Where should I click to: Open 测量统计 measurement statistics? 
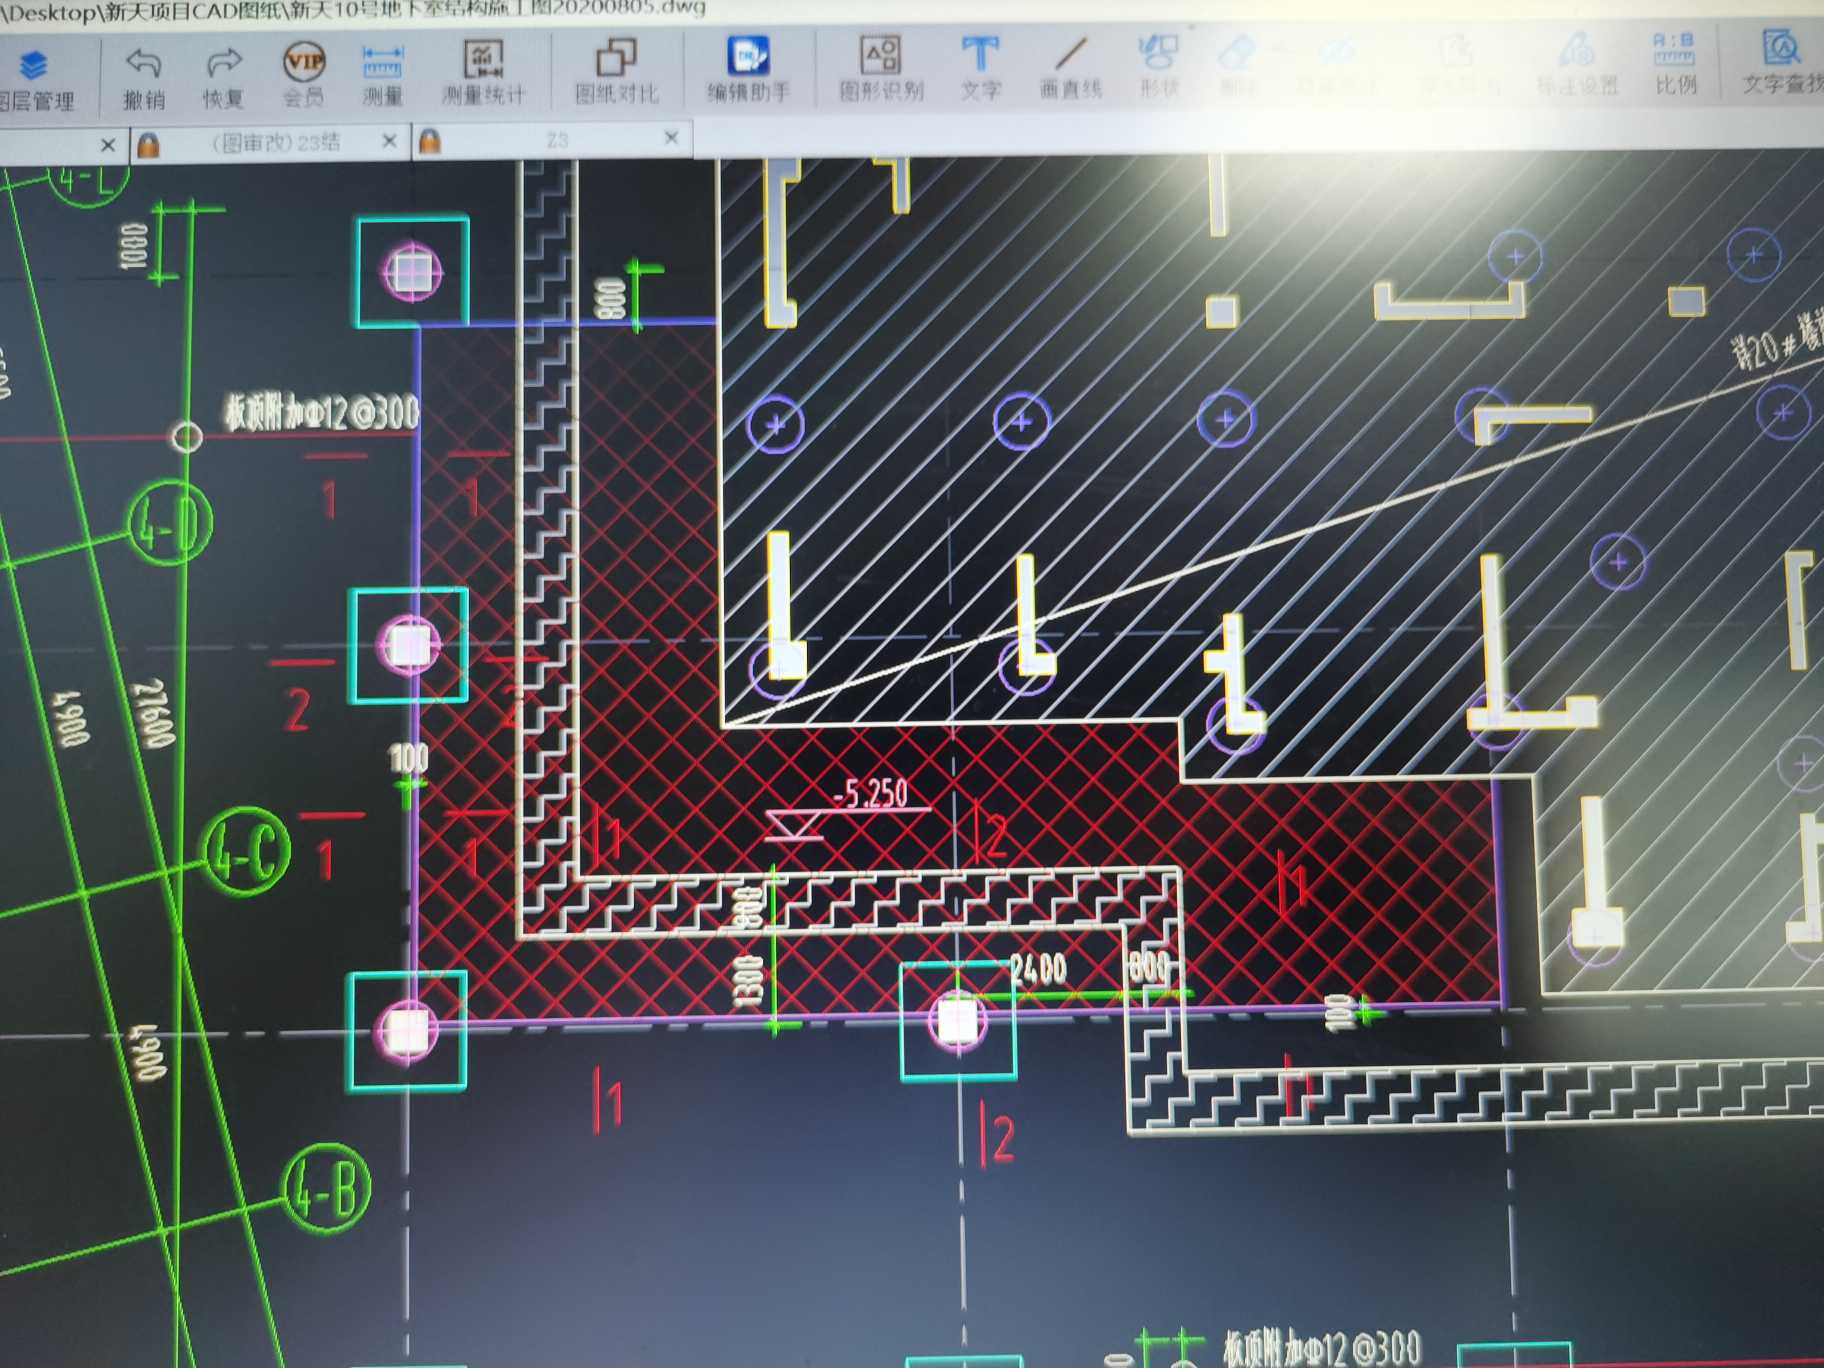tap(483, 72)
